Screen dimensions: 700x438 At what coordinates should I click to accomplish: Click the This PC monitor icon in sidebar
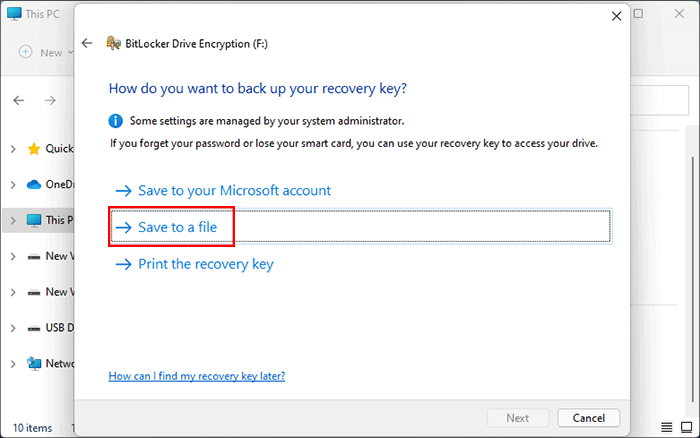pyautogui.click(x=35, y=220)
